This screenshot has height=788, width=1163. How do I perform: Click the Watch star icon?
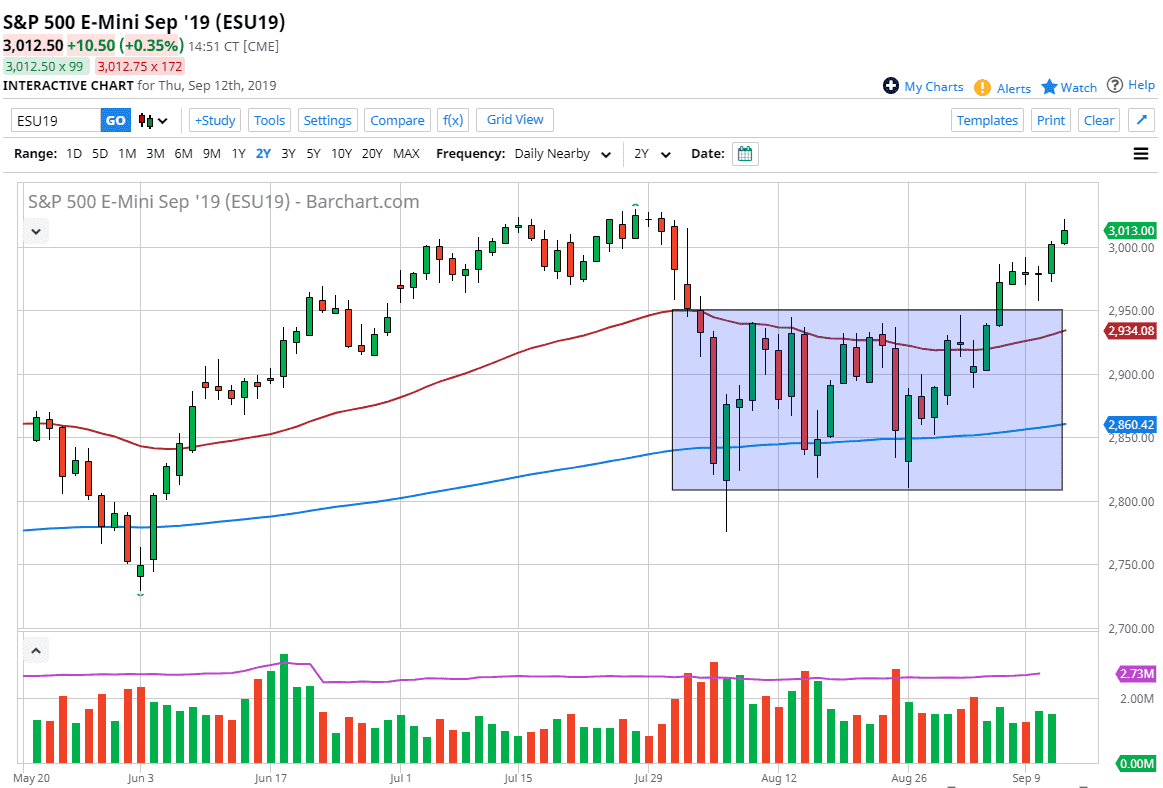pyautogui.click(x=1049, y=87)
